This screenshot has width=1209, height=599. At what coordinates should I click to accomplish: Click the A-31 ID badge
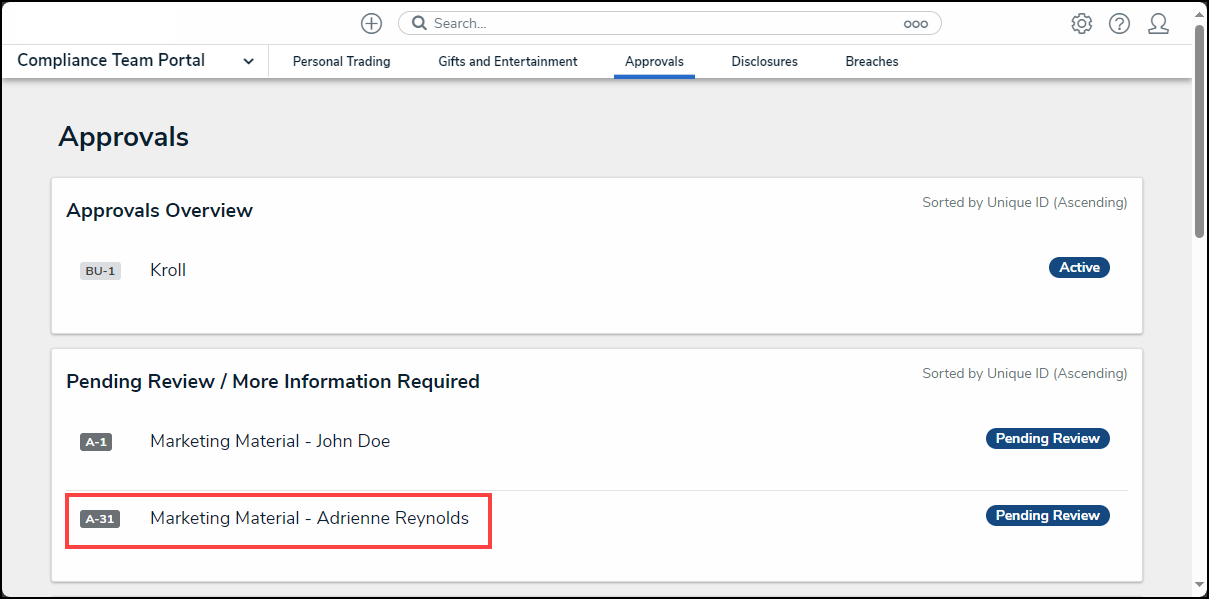click(x=99, y=519)
